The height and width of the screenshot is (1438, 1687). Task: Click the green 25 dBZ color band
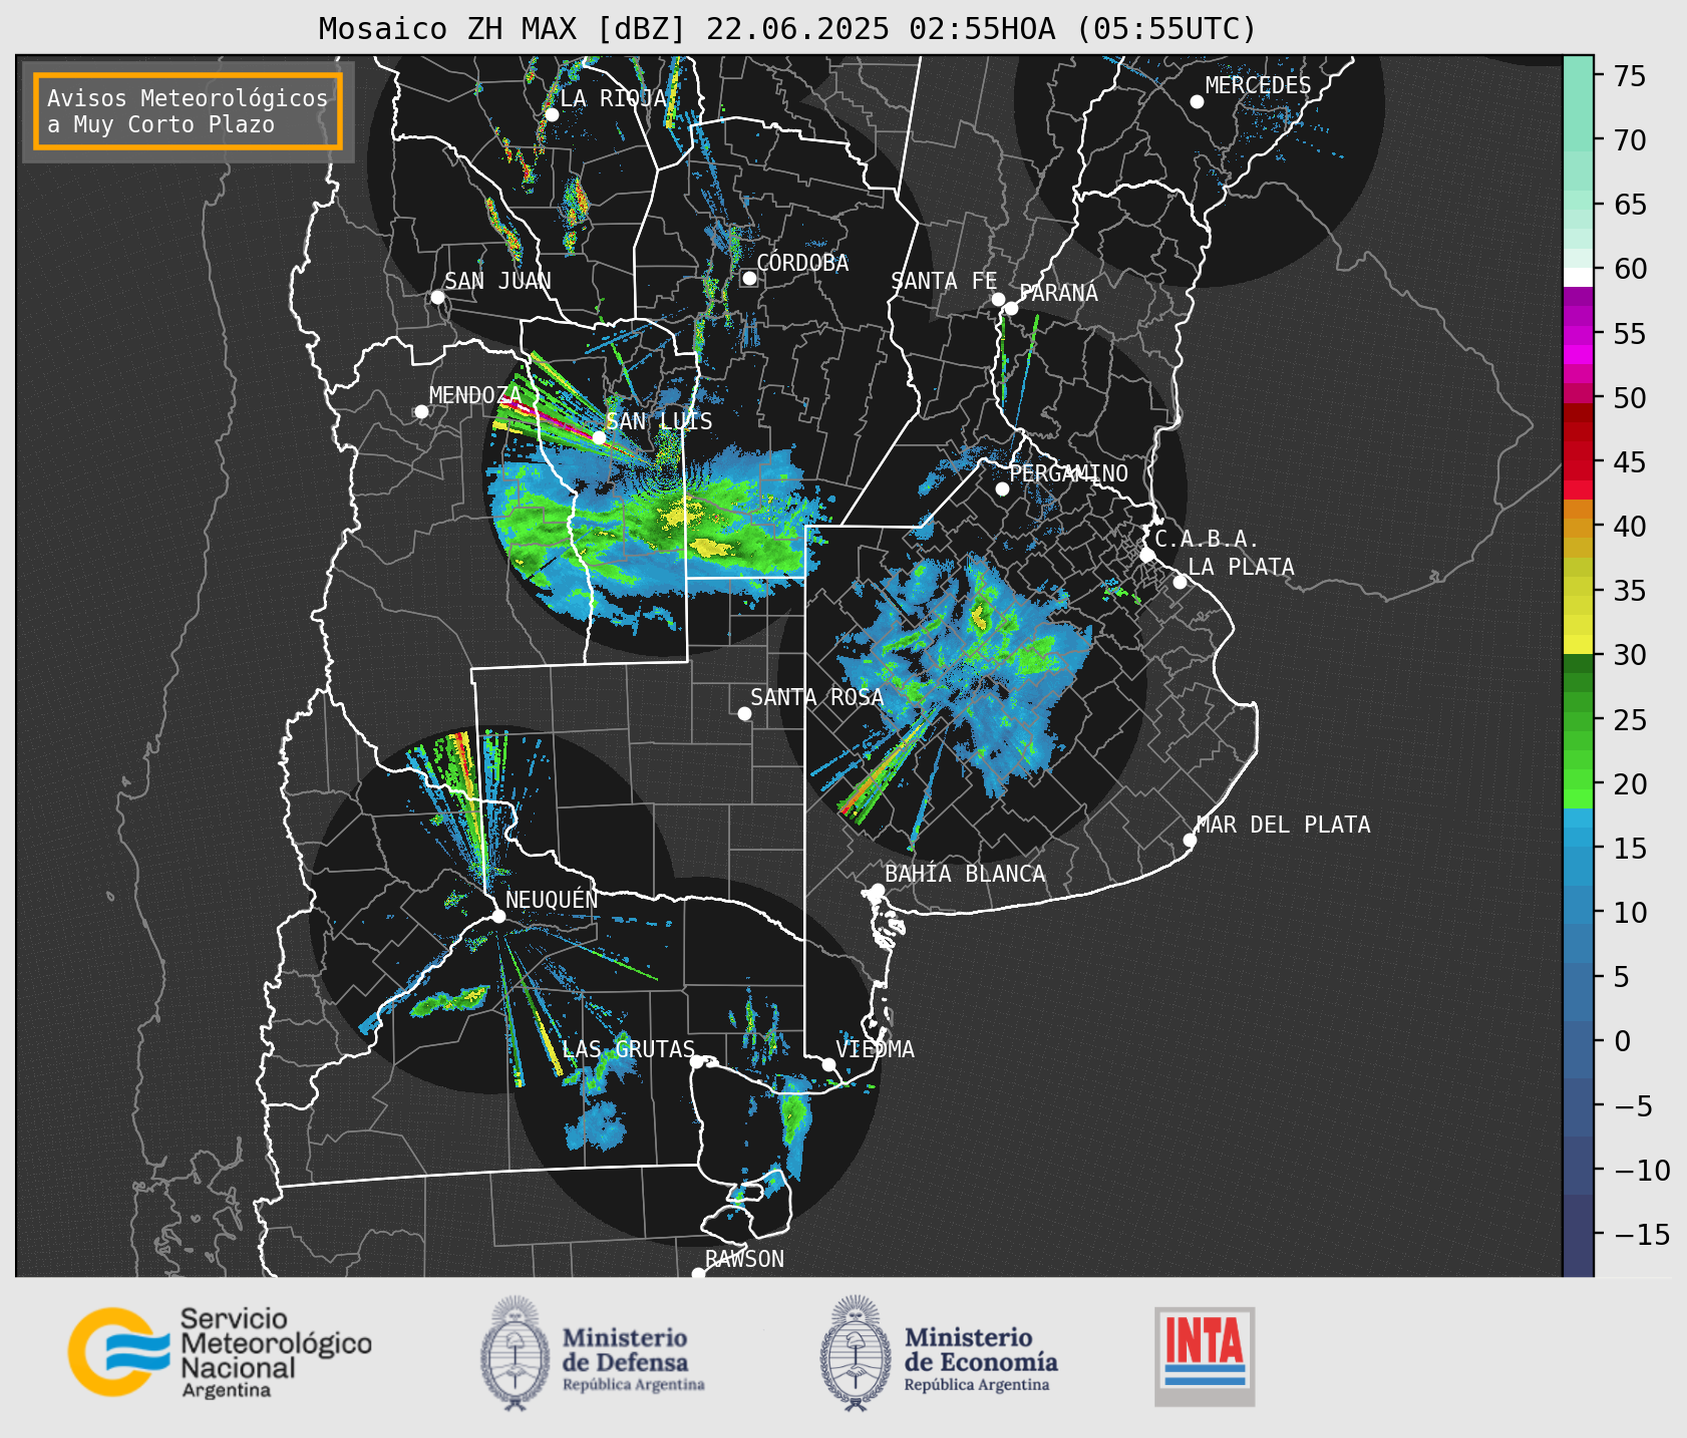[1577, 720]
